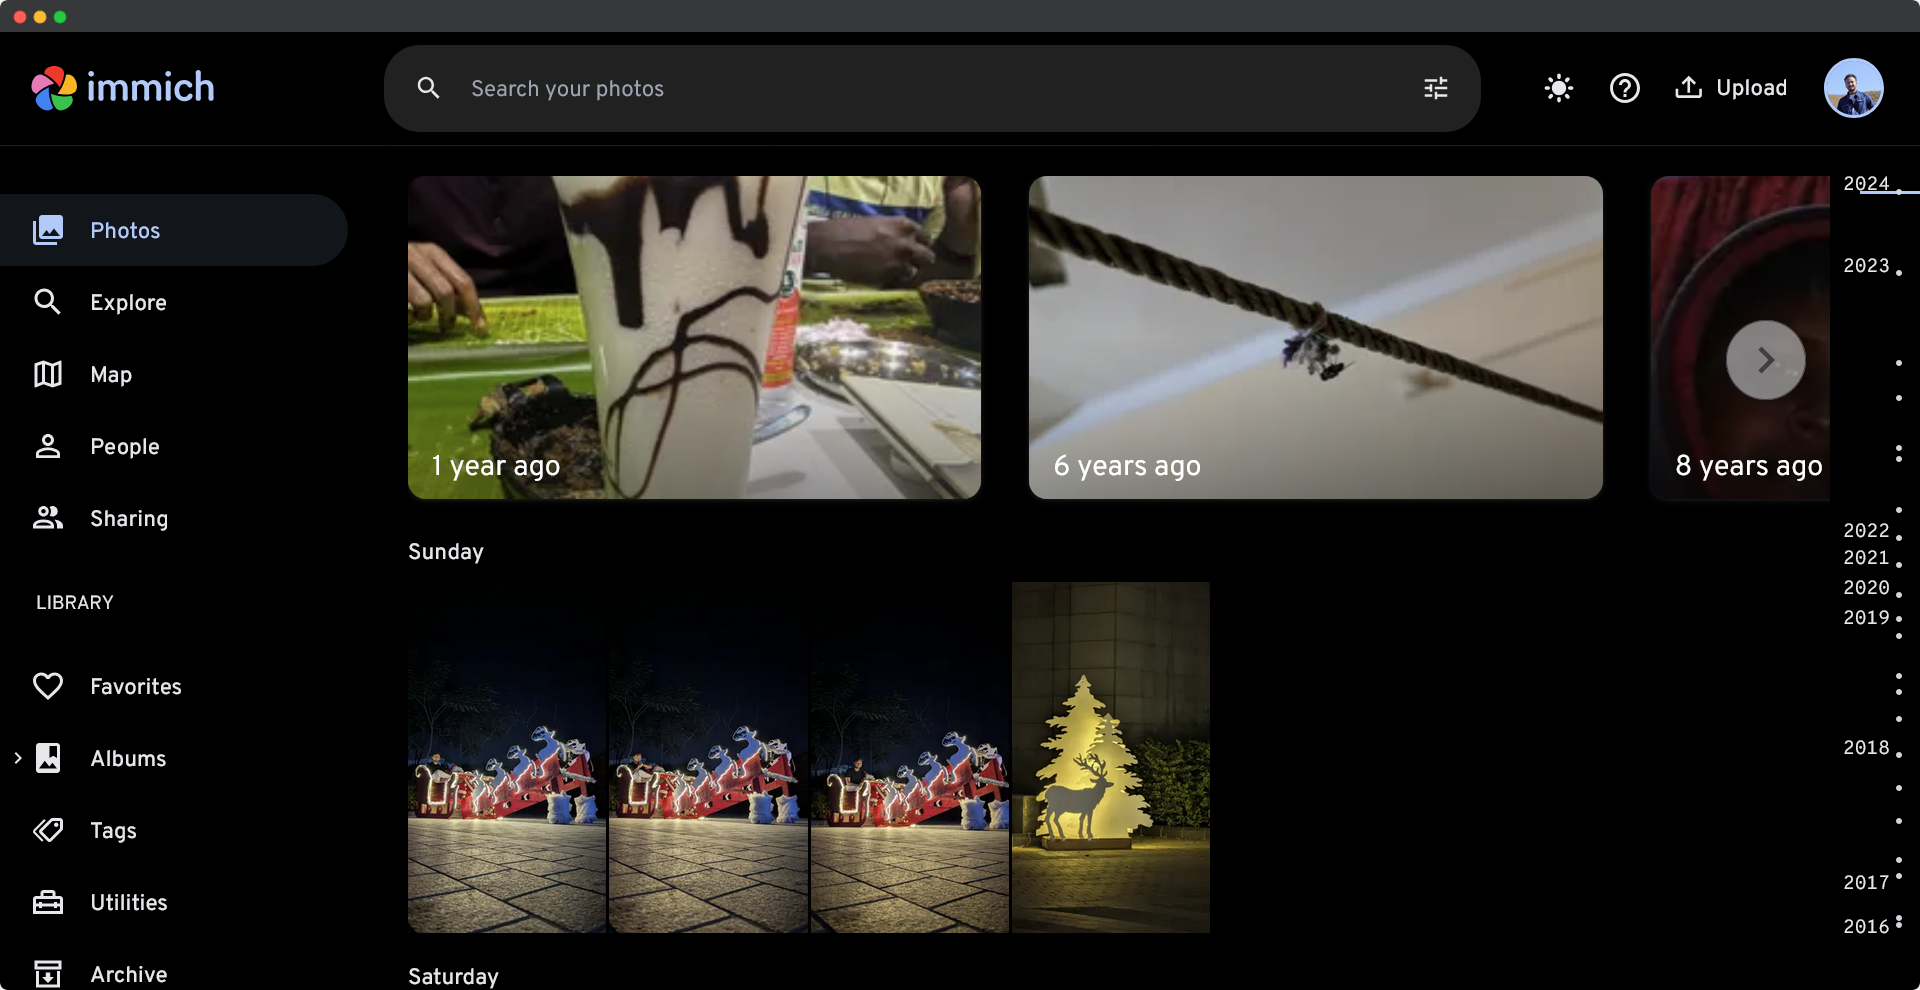Go to the Map view
The image size is (1920, 990).
174,374
